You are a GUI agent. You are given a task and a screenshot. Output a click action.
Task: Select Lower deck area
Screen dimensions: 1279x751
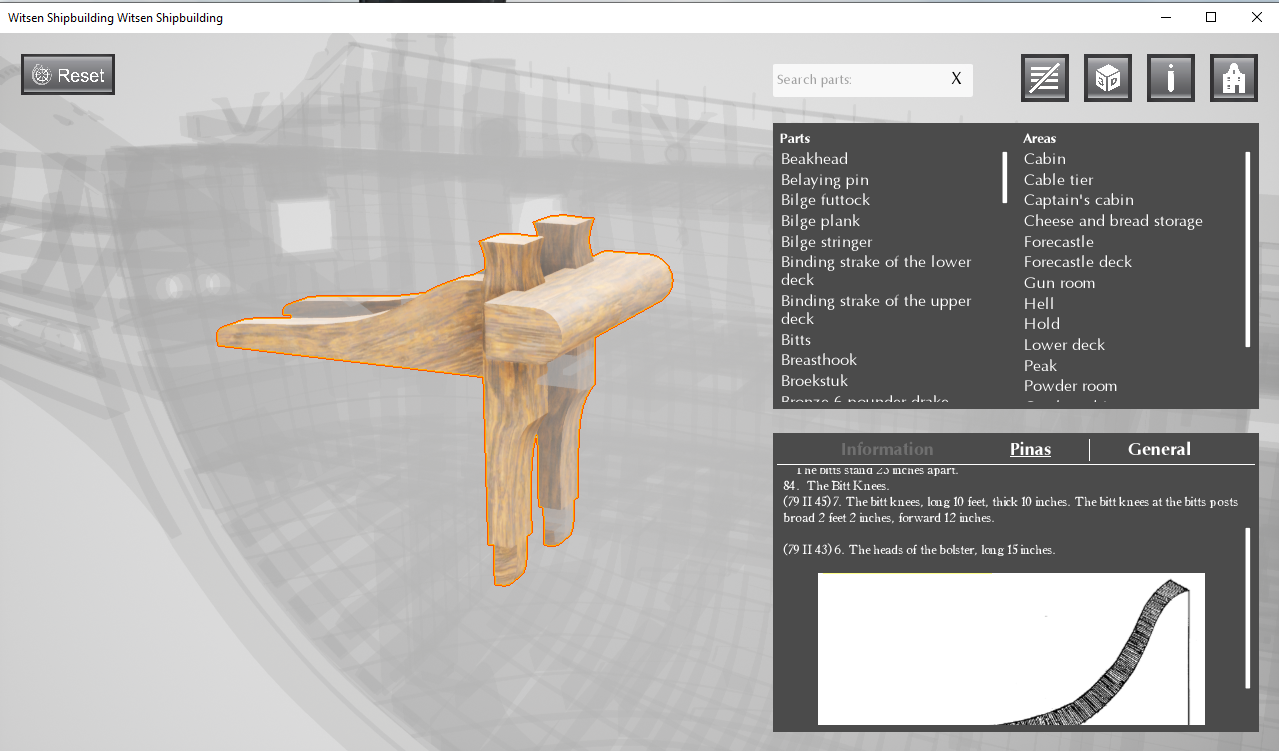1064,345
